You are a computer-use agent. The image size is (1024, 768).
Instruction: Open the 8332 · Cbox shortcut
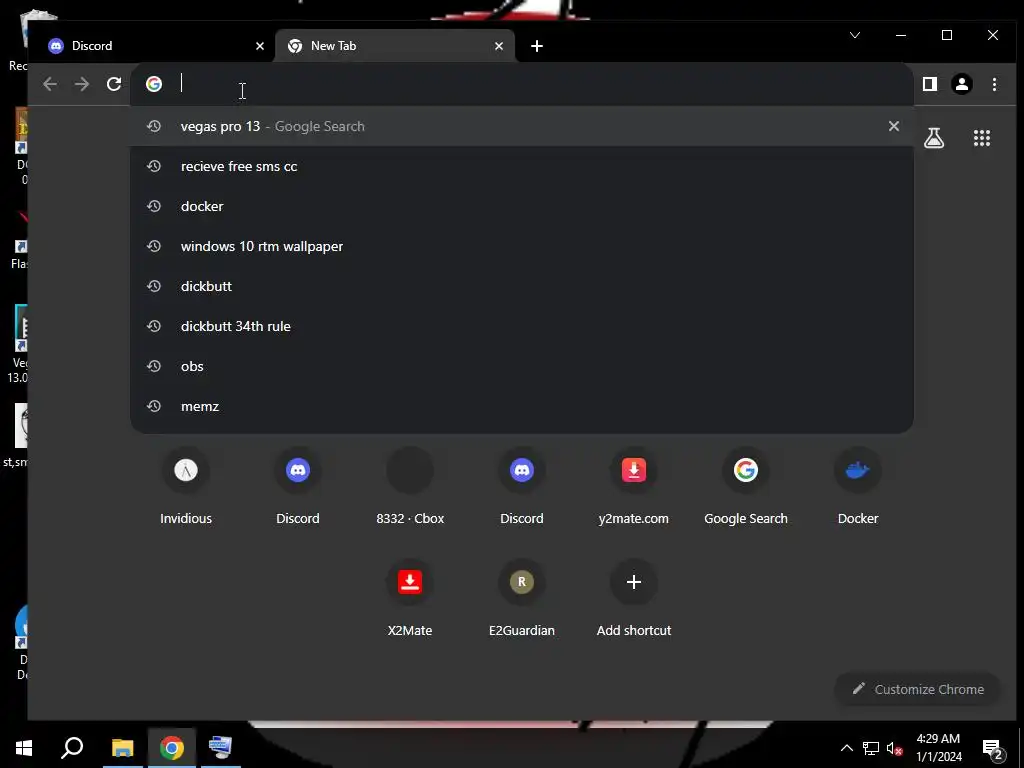[410, 487]
